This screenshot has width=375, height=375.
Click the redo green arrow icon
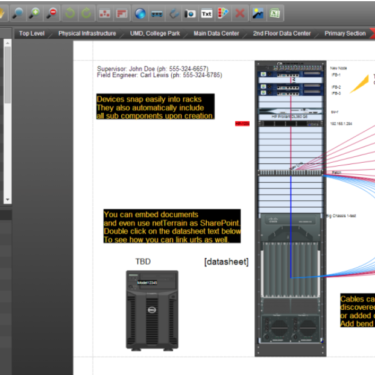(x=86, y=13)
